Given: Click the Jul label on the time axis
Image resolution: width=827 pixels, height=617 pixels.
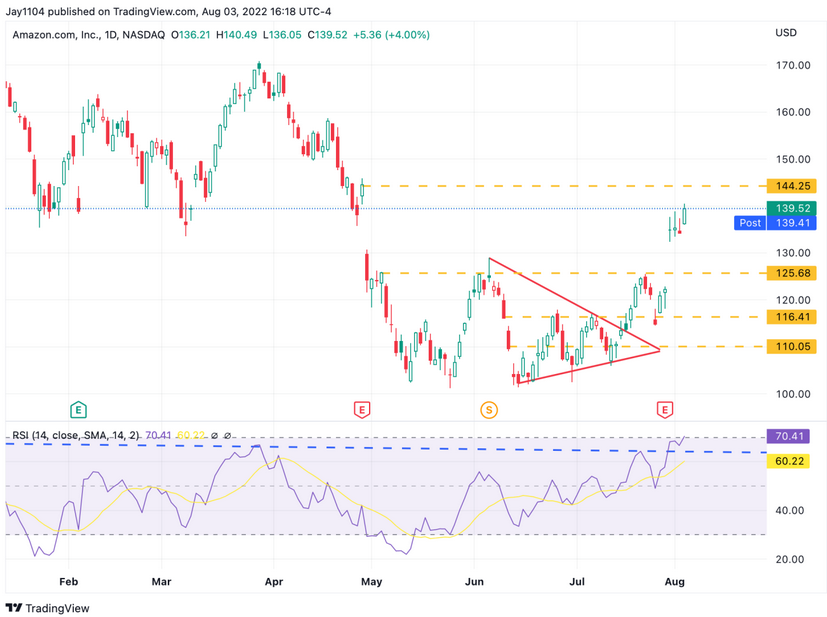Looking at the screenshot, I should [x=577, y=582].
